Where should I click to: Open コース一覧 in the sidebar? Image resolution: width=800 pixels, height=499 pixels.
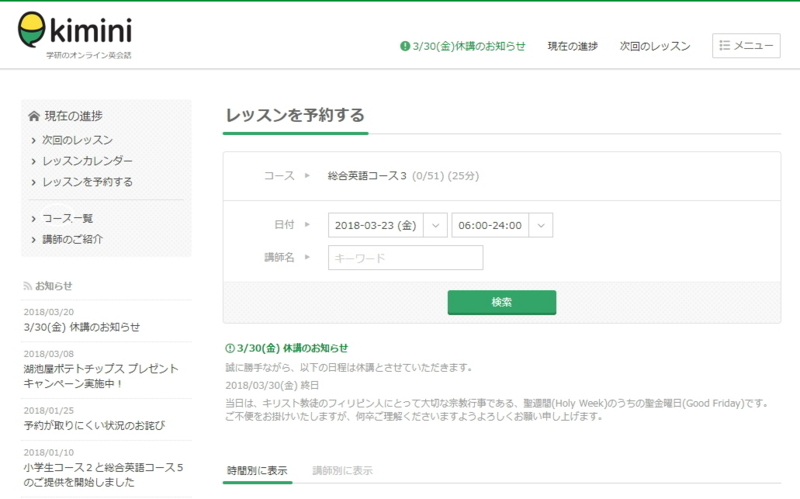(67, 218)
